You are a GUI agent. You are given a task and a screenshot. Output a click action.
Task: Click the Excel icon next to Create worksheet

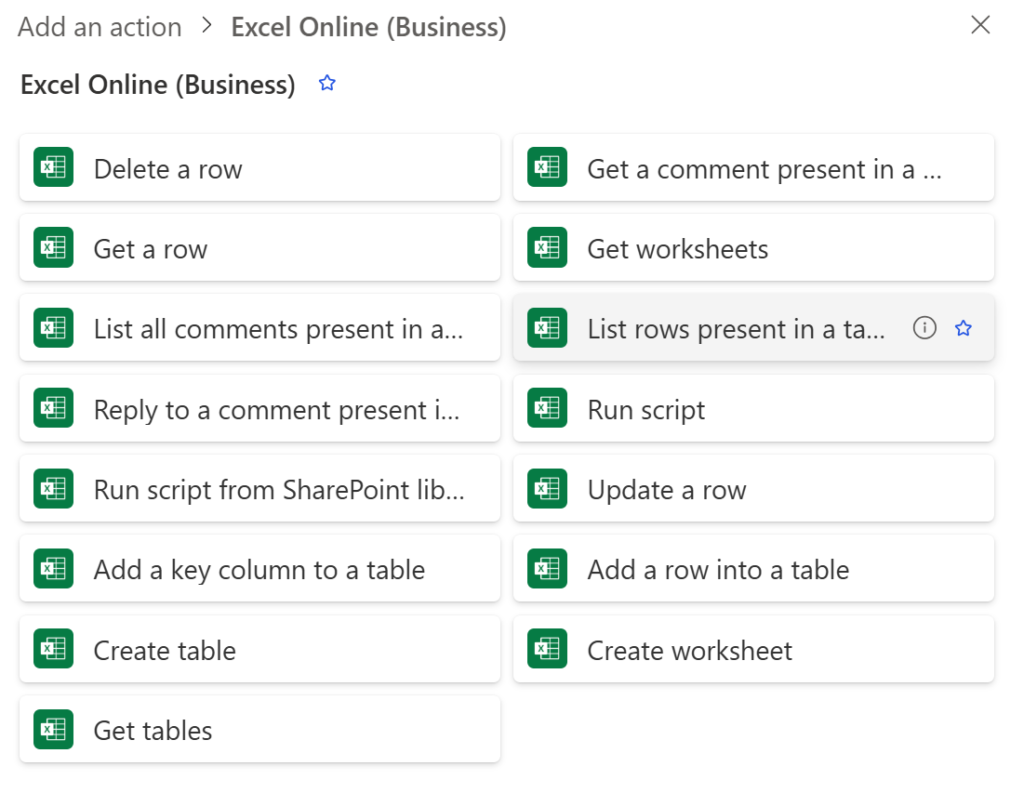pyautogui.click(x=547, y=649)
